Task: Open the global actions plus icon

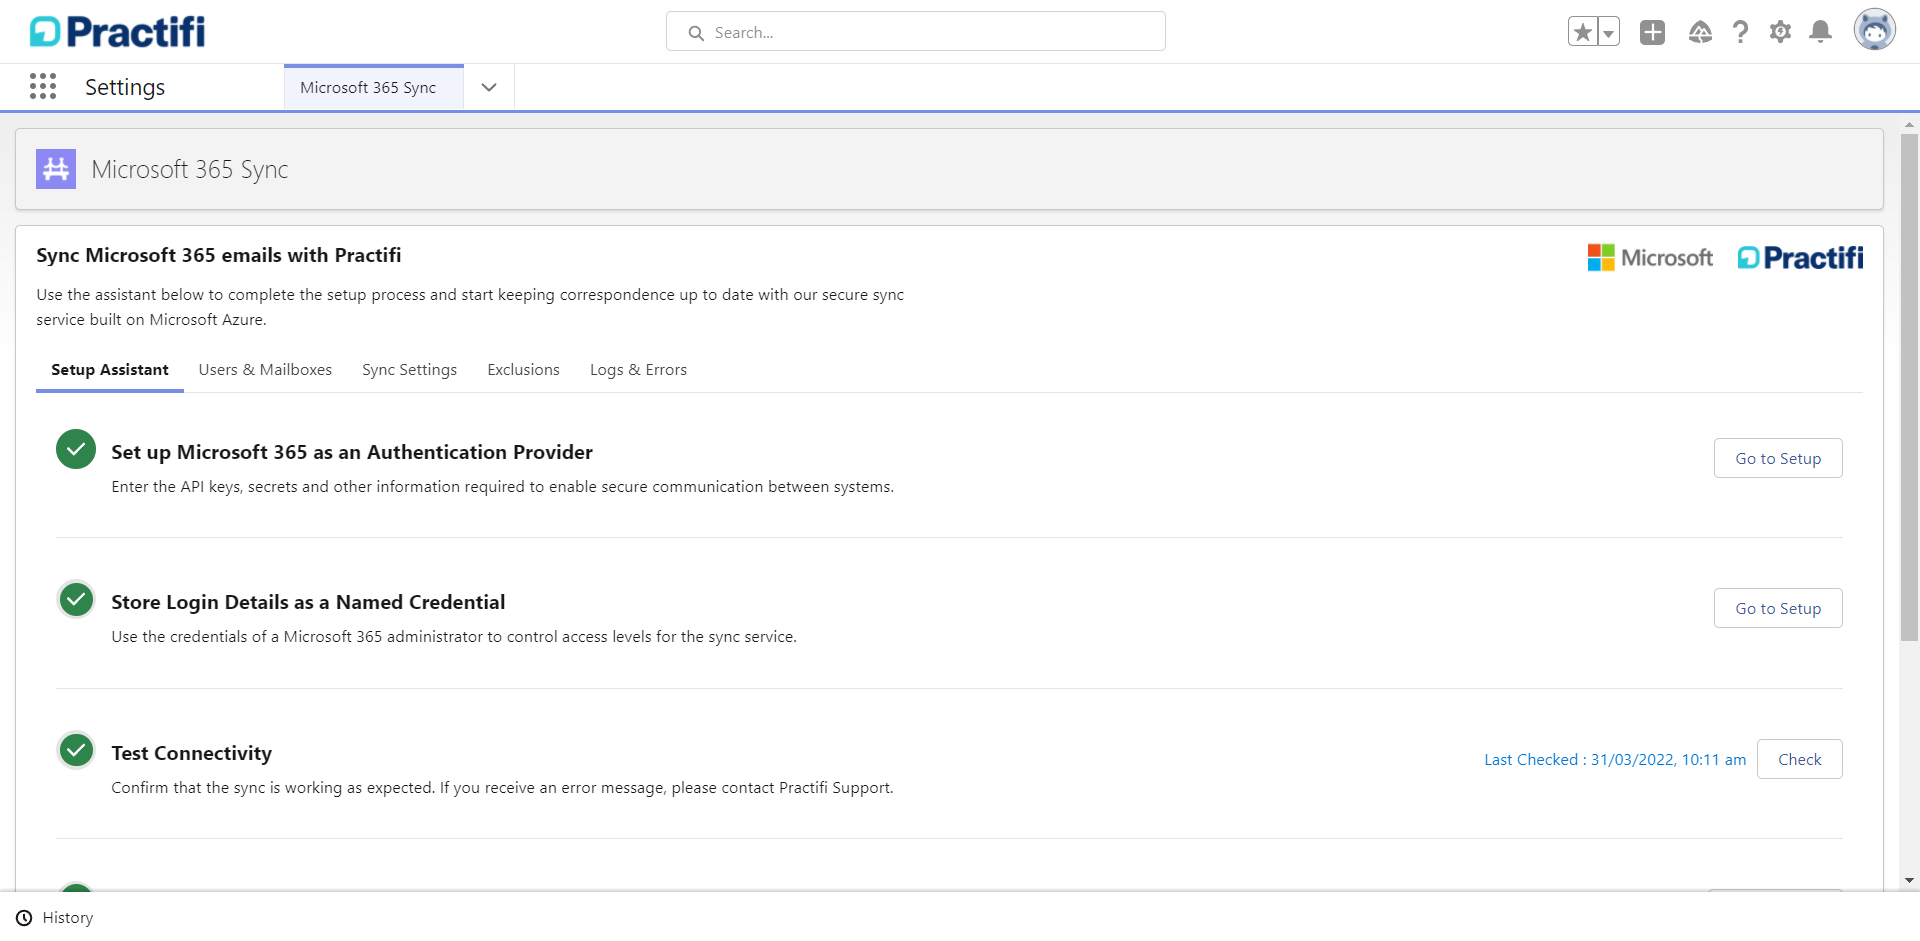Action: click(1652, 33)
